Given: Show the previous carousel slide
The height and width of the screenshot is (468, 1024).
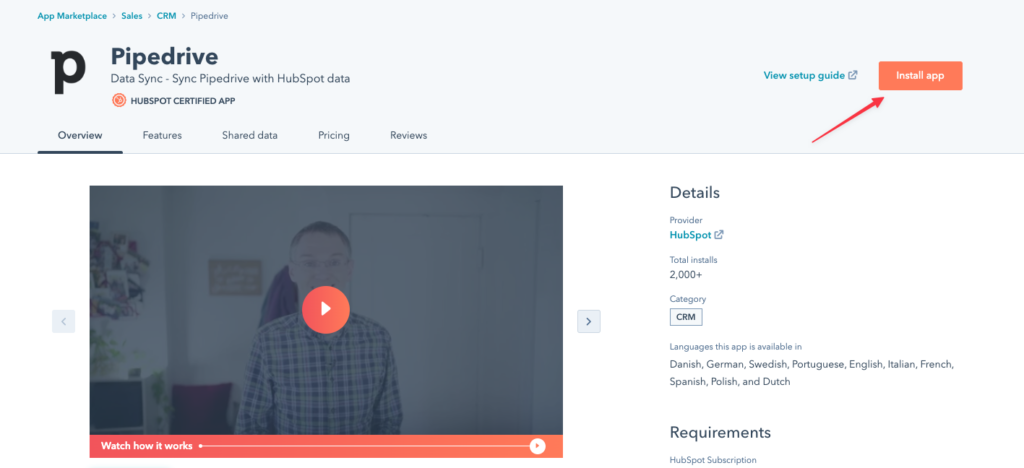Looking at the screenshot, I should click(x=63, y=321).
